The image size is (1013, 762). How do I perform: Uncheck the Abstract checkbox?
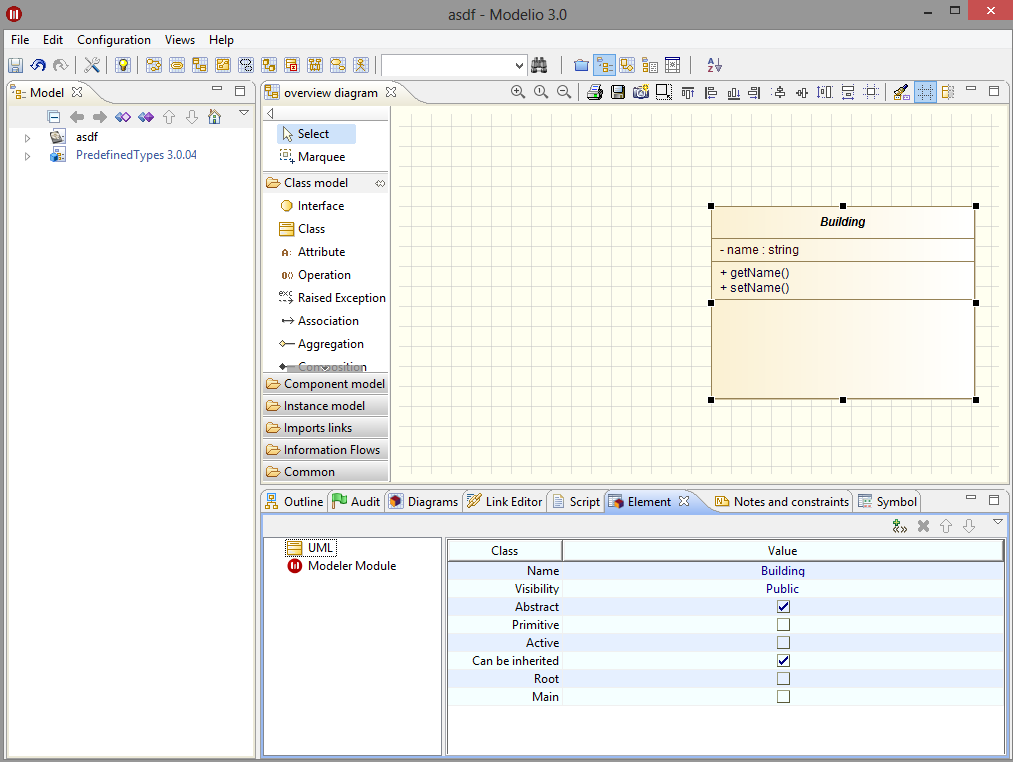click(x=783, y=607)
